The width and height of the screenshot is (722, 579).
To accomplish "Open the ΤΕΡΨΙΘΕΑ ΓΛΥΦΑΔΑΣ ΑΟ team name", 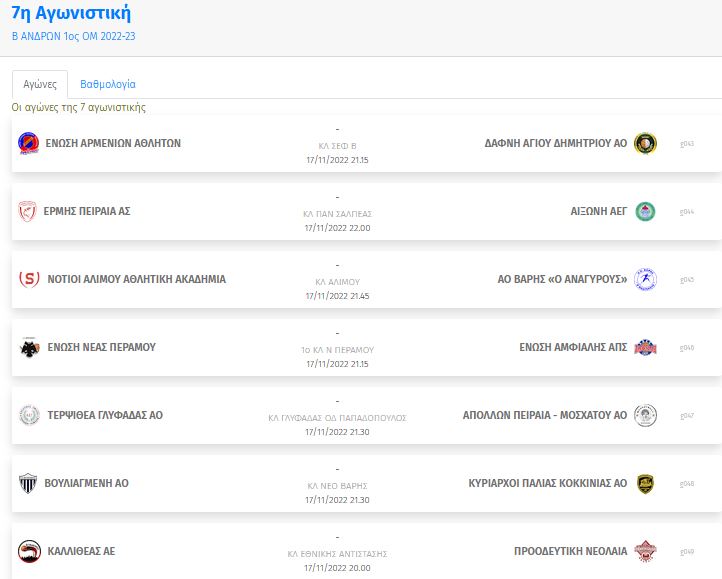I will (x=105, y=415).
